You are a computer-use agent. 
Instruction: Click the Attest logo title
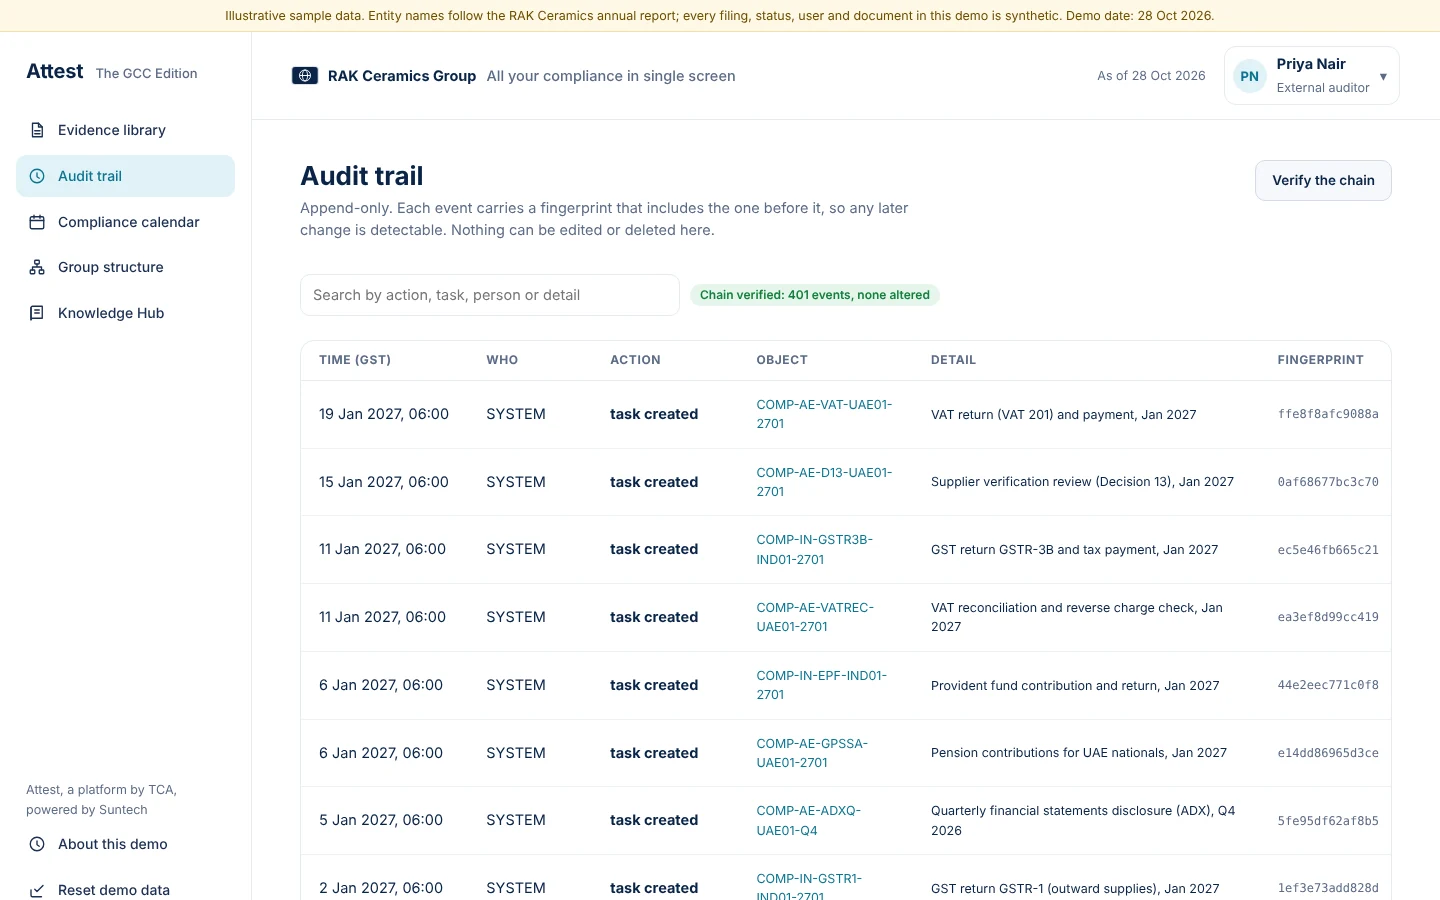click(55, 71)
